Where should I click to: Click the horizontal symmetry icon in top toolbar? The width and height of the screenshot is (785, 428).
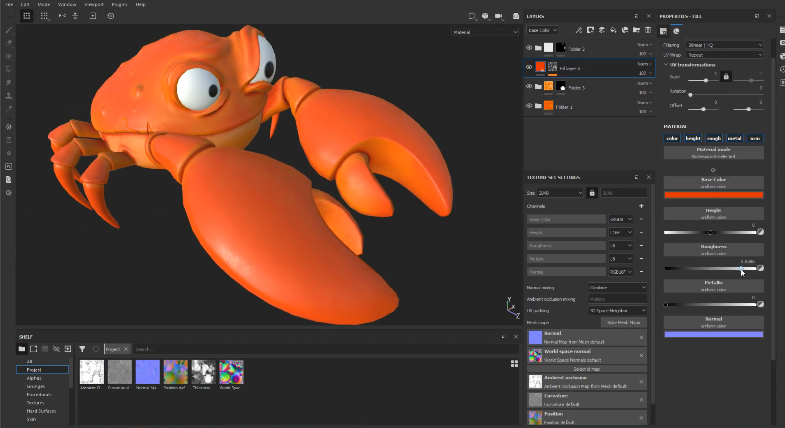[x=62, y=16]
